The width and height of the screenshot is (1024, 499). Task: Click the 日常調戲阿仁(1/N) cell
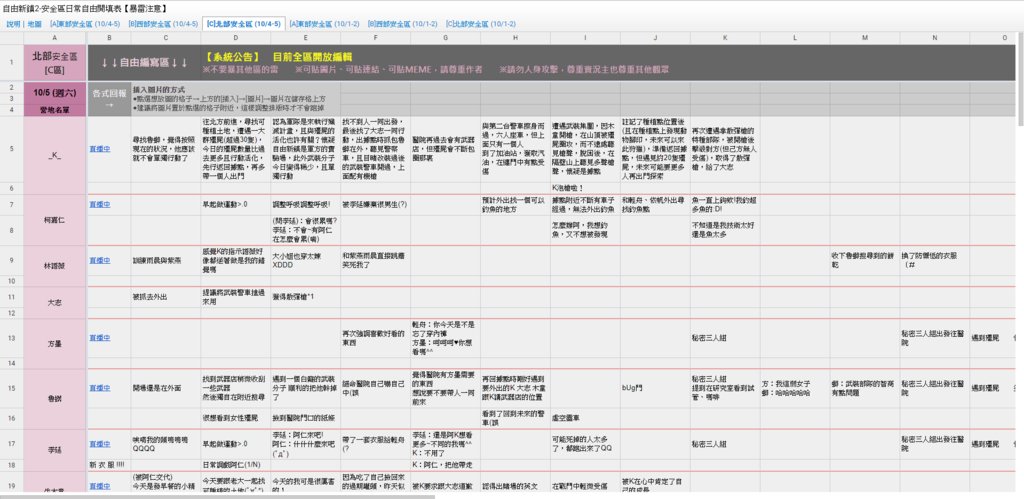coord(235,465)
